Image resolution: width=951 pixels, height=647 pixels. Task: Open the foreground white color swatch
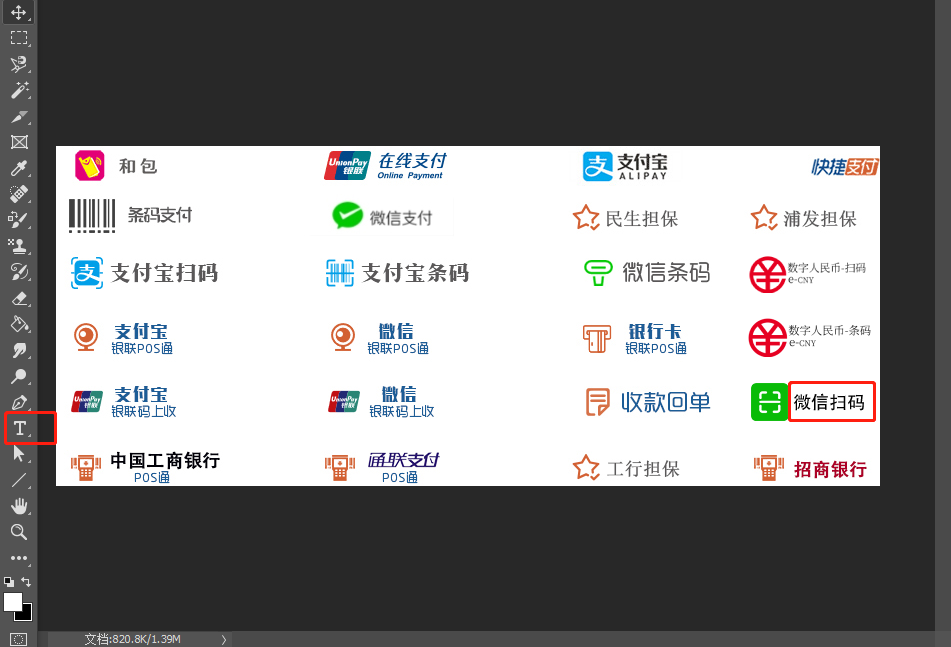12,601
